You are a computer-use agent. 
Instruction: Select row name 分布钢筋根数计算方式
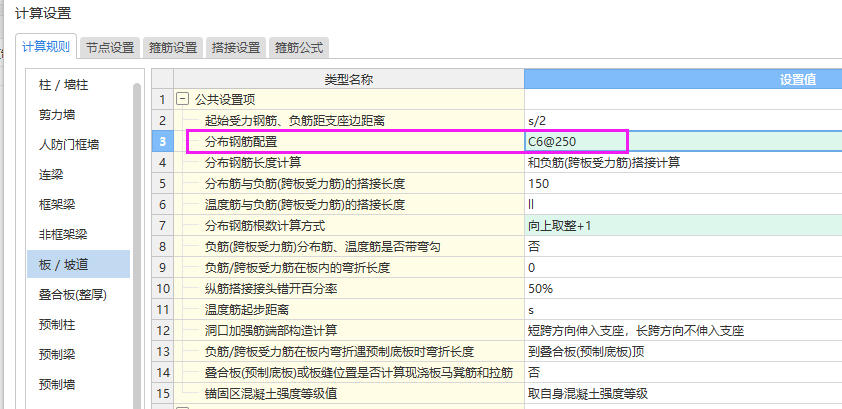[265, 225]
